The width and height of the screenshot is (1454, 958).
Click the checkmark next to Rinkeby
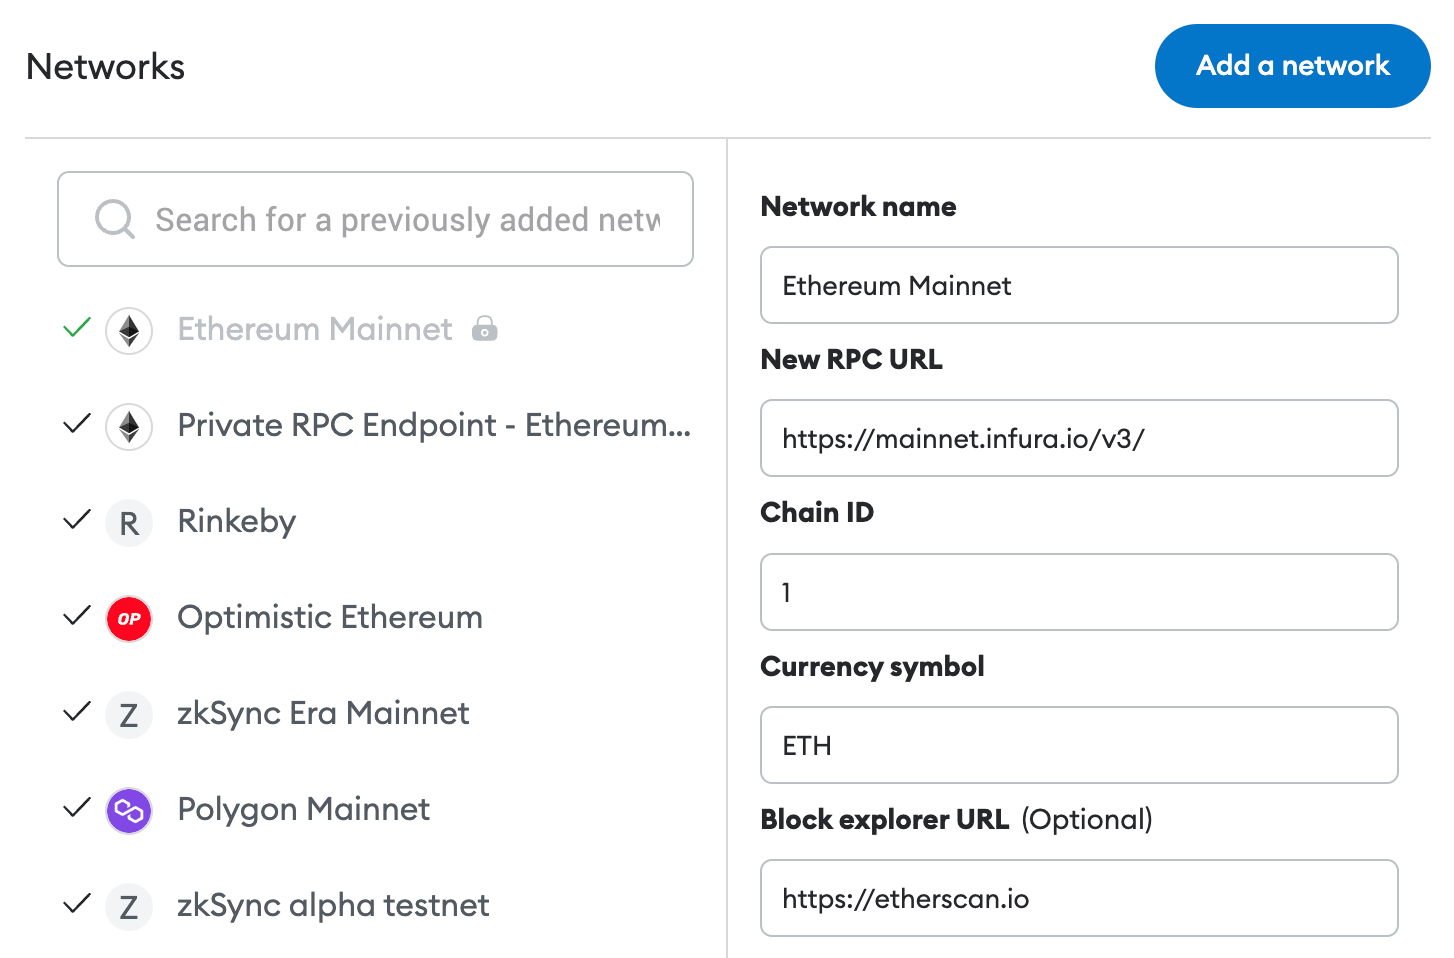pyautogui.click(x=77, y=519)
